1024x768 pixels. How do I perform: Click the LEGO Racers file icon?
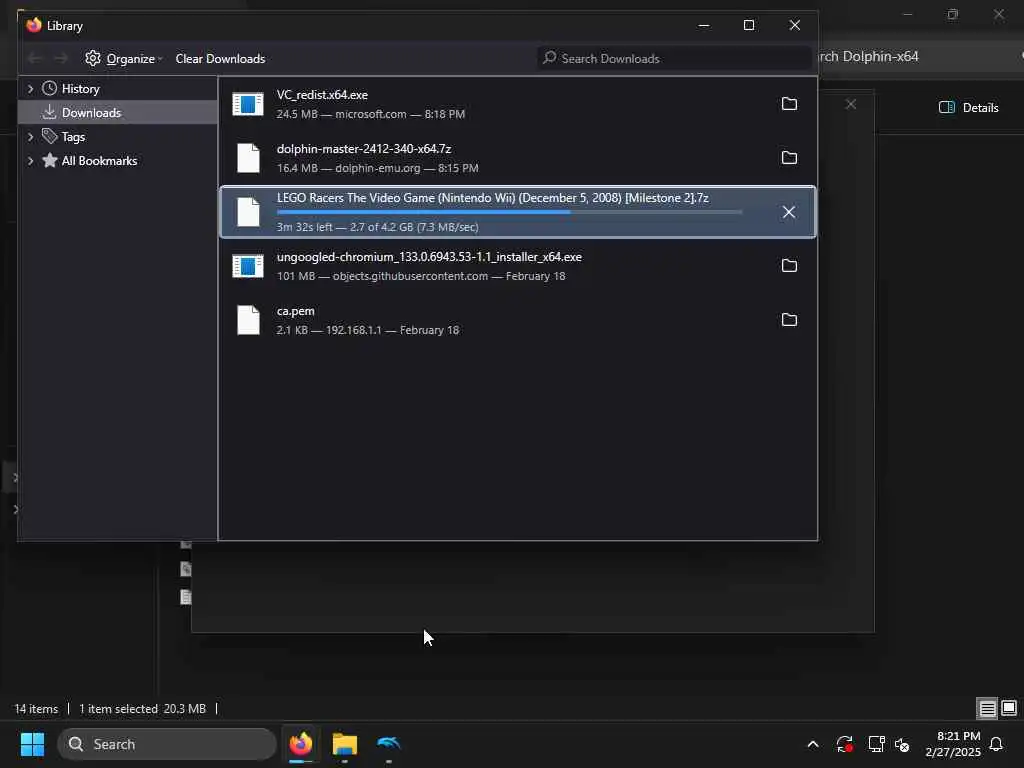248,212
